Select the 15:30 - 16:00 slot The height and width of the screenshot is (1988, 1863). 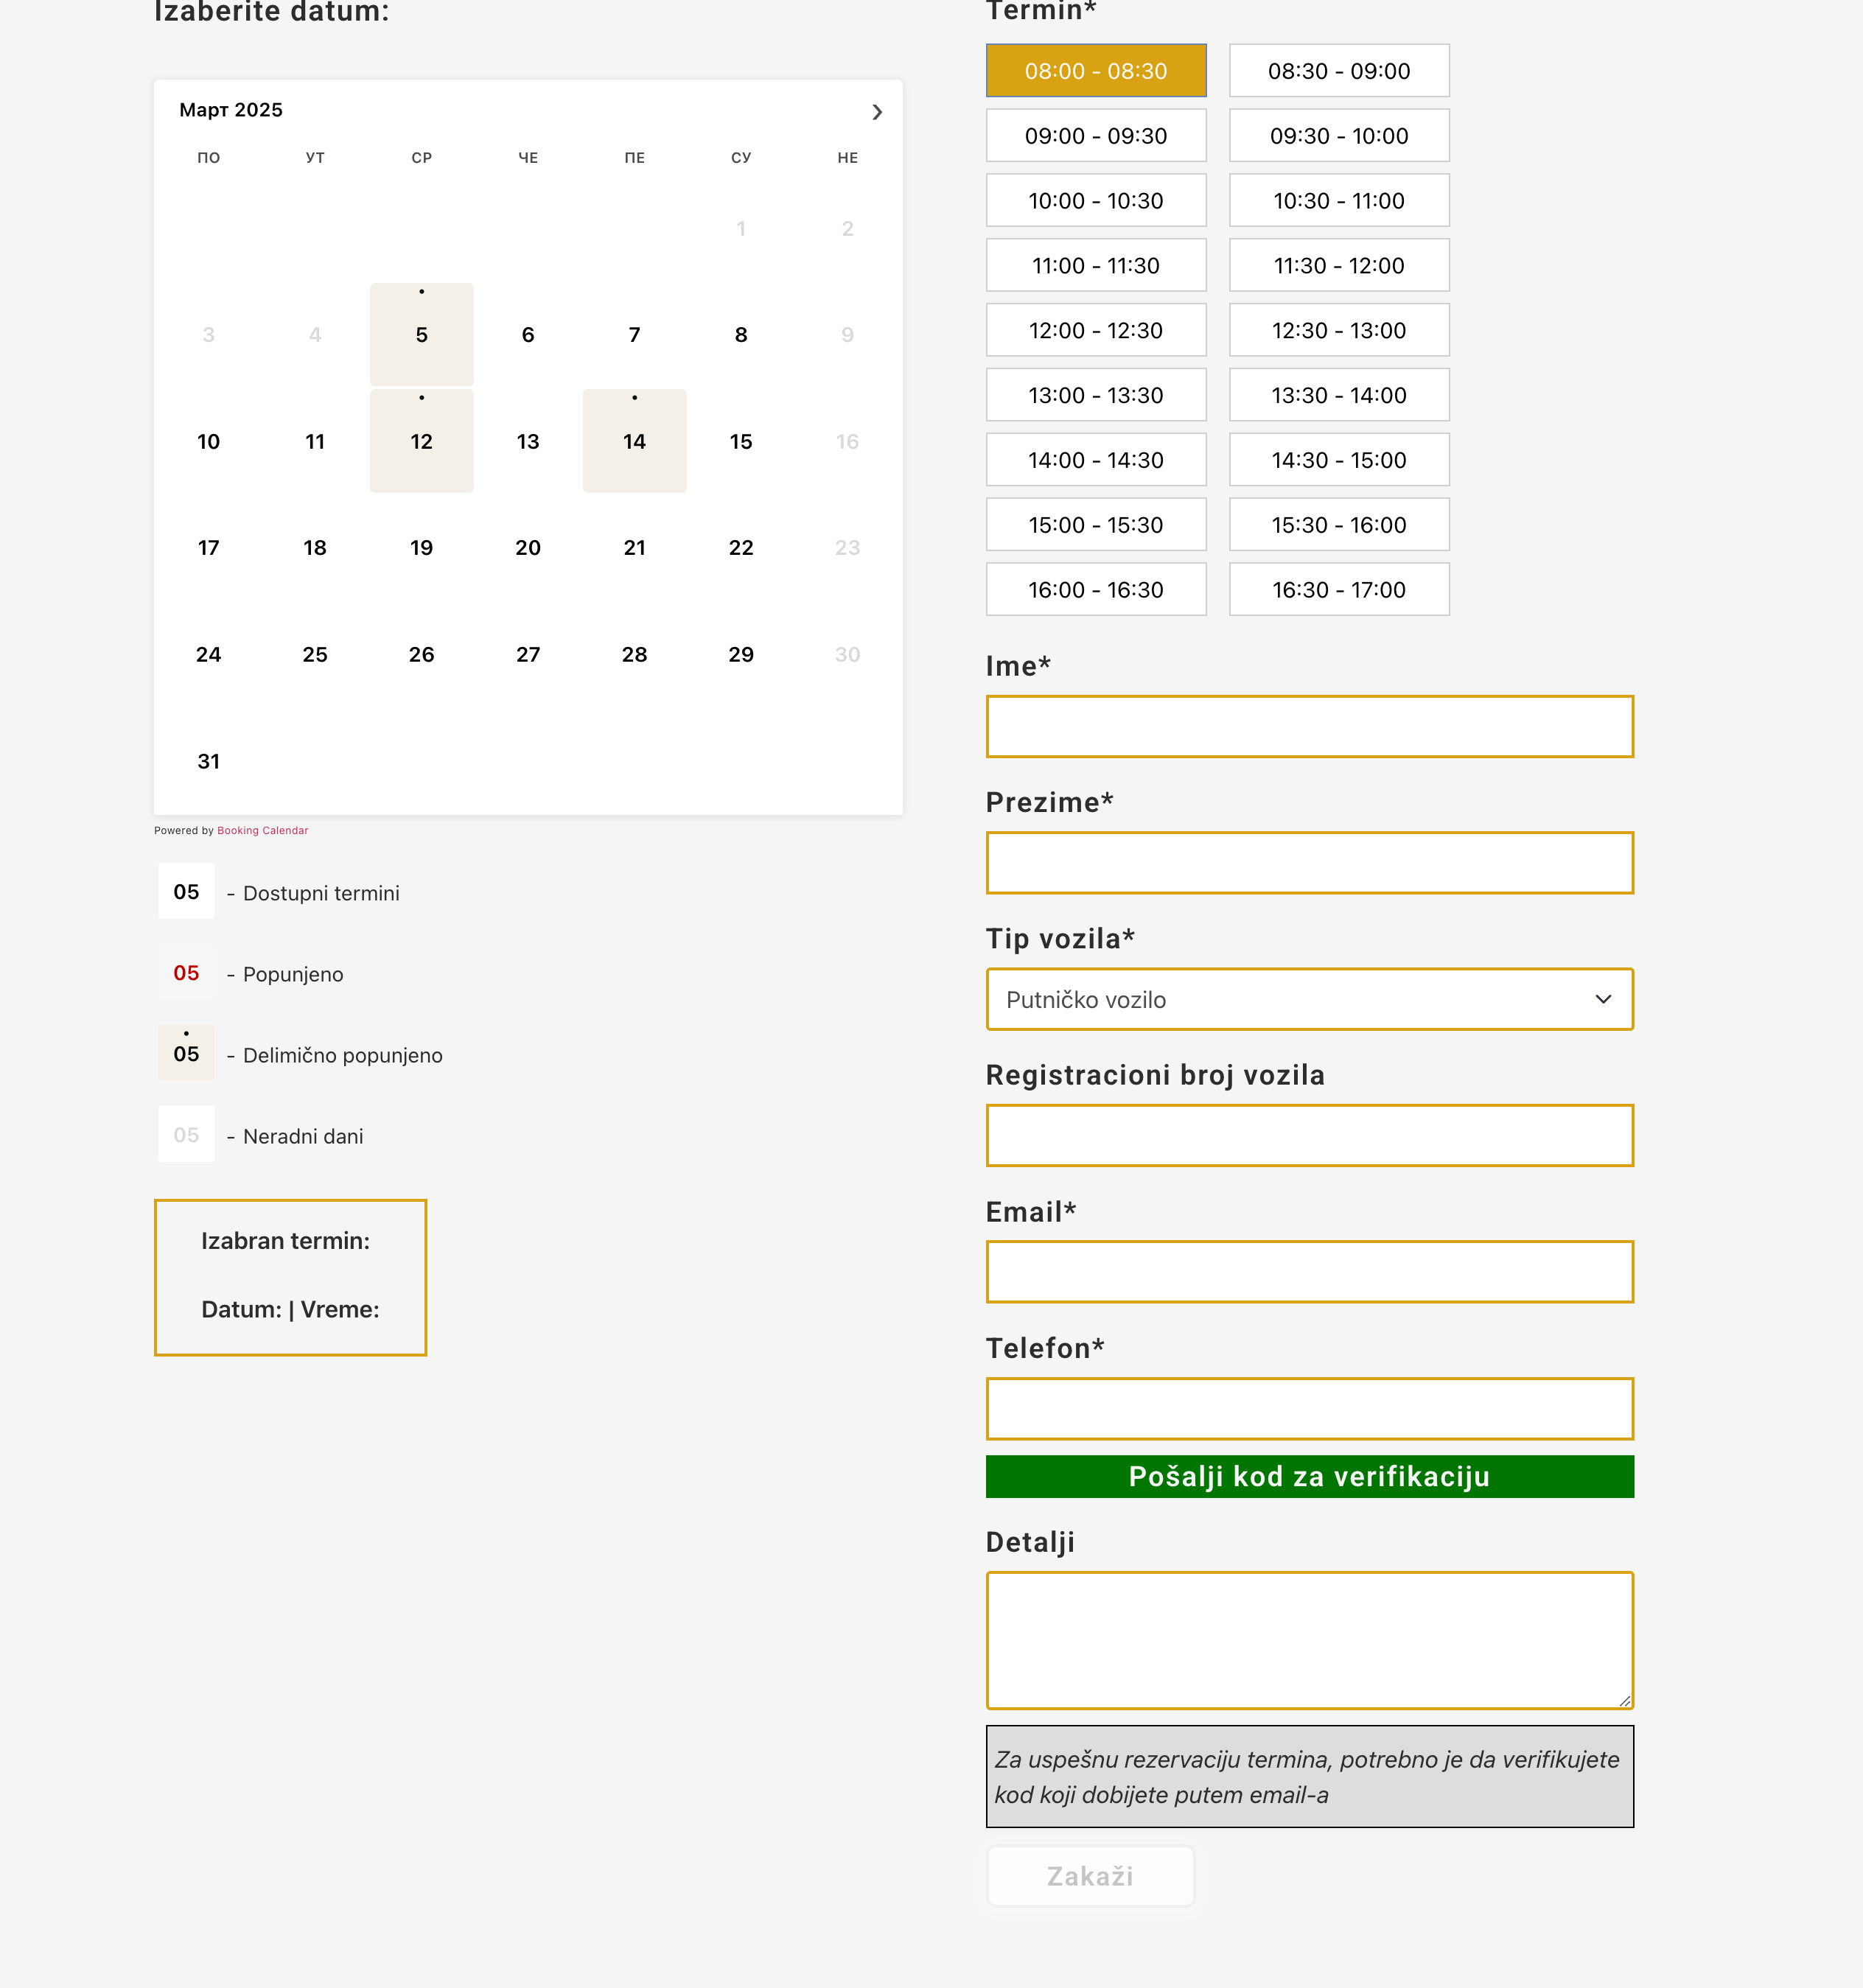[x=1339, y=525]
